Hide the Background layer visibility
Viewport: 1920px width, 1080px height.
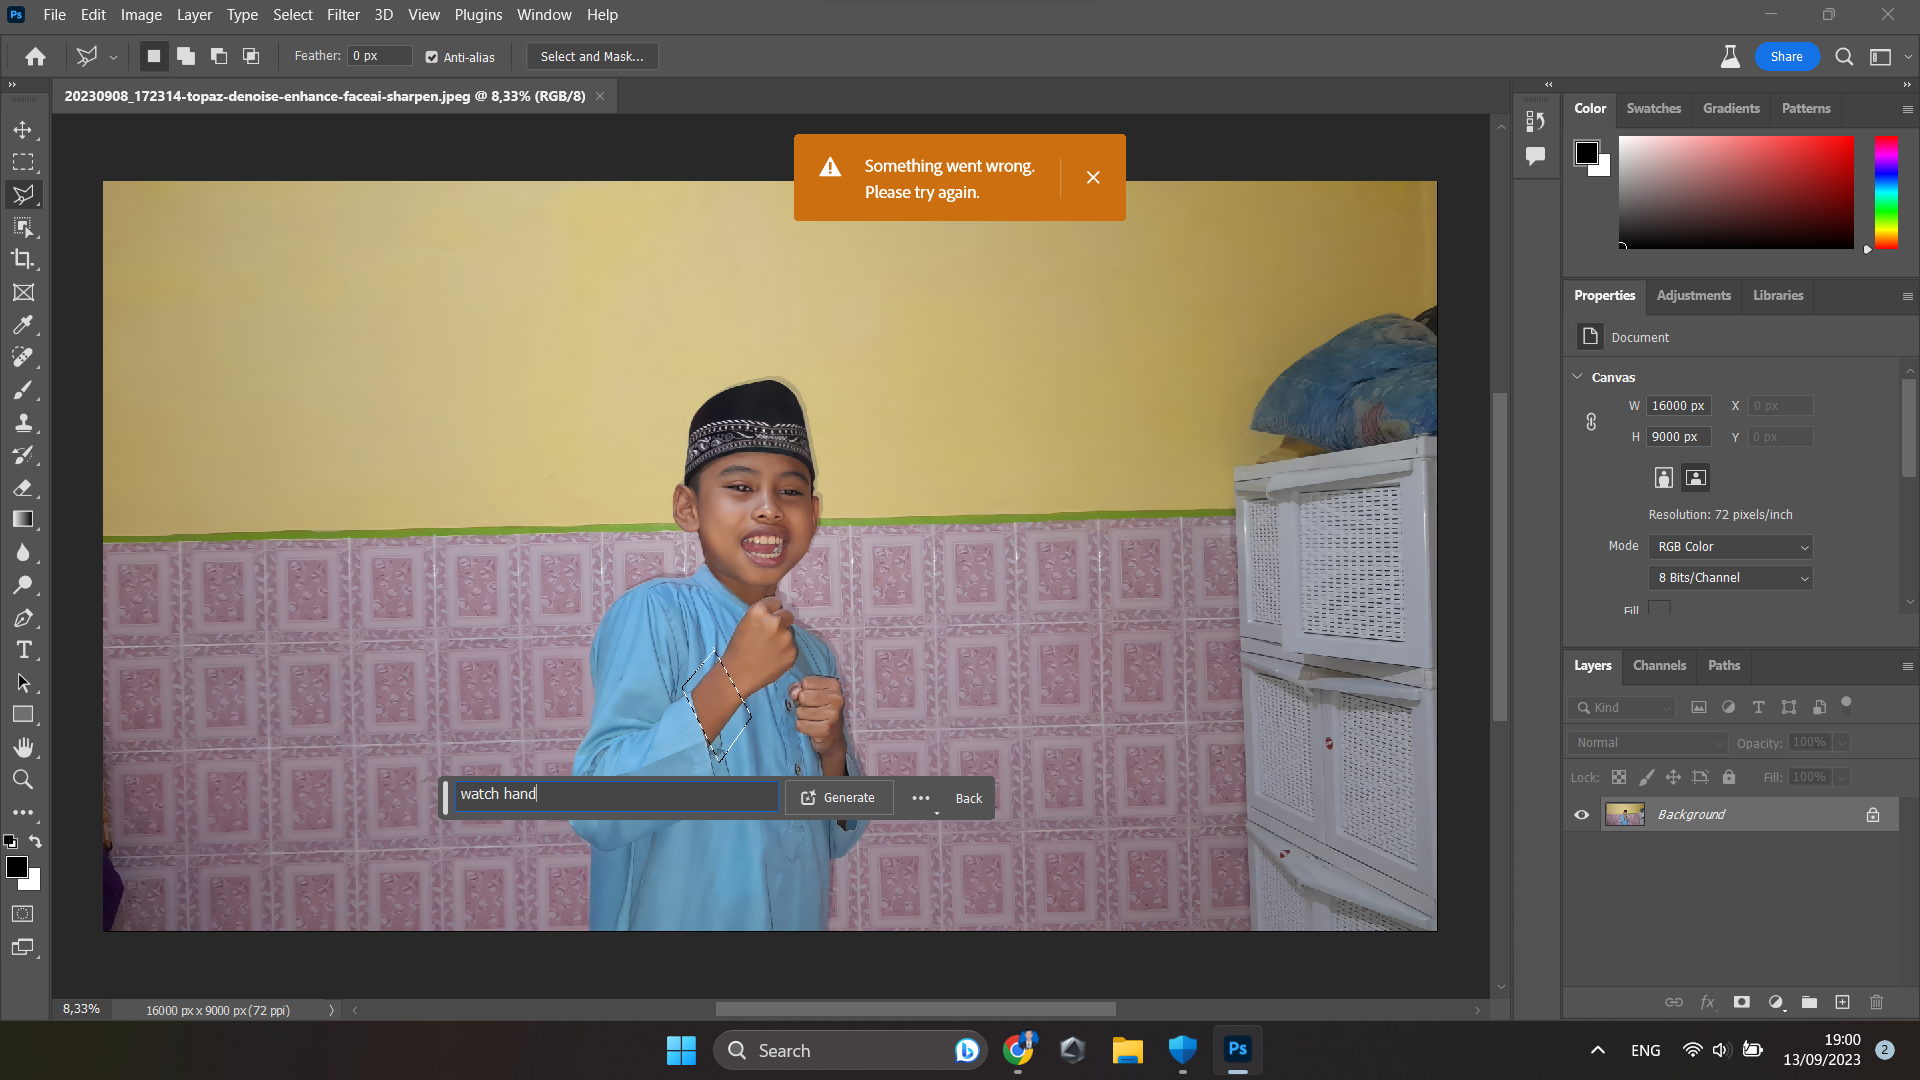click(x=1581, y=814)
